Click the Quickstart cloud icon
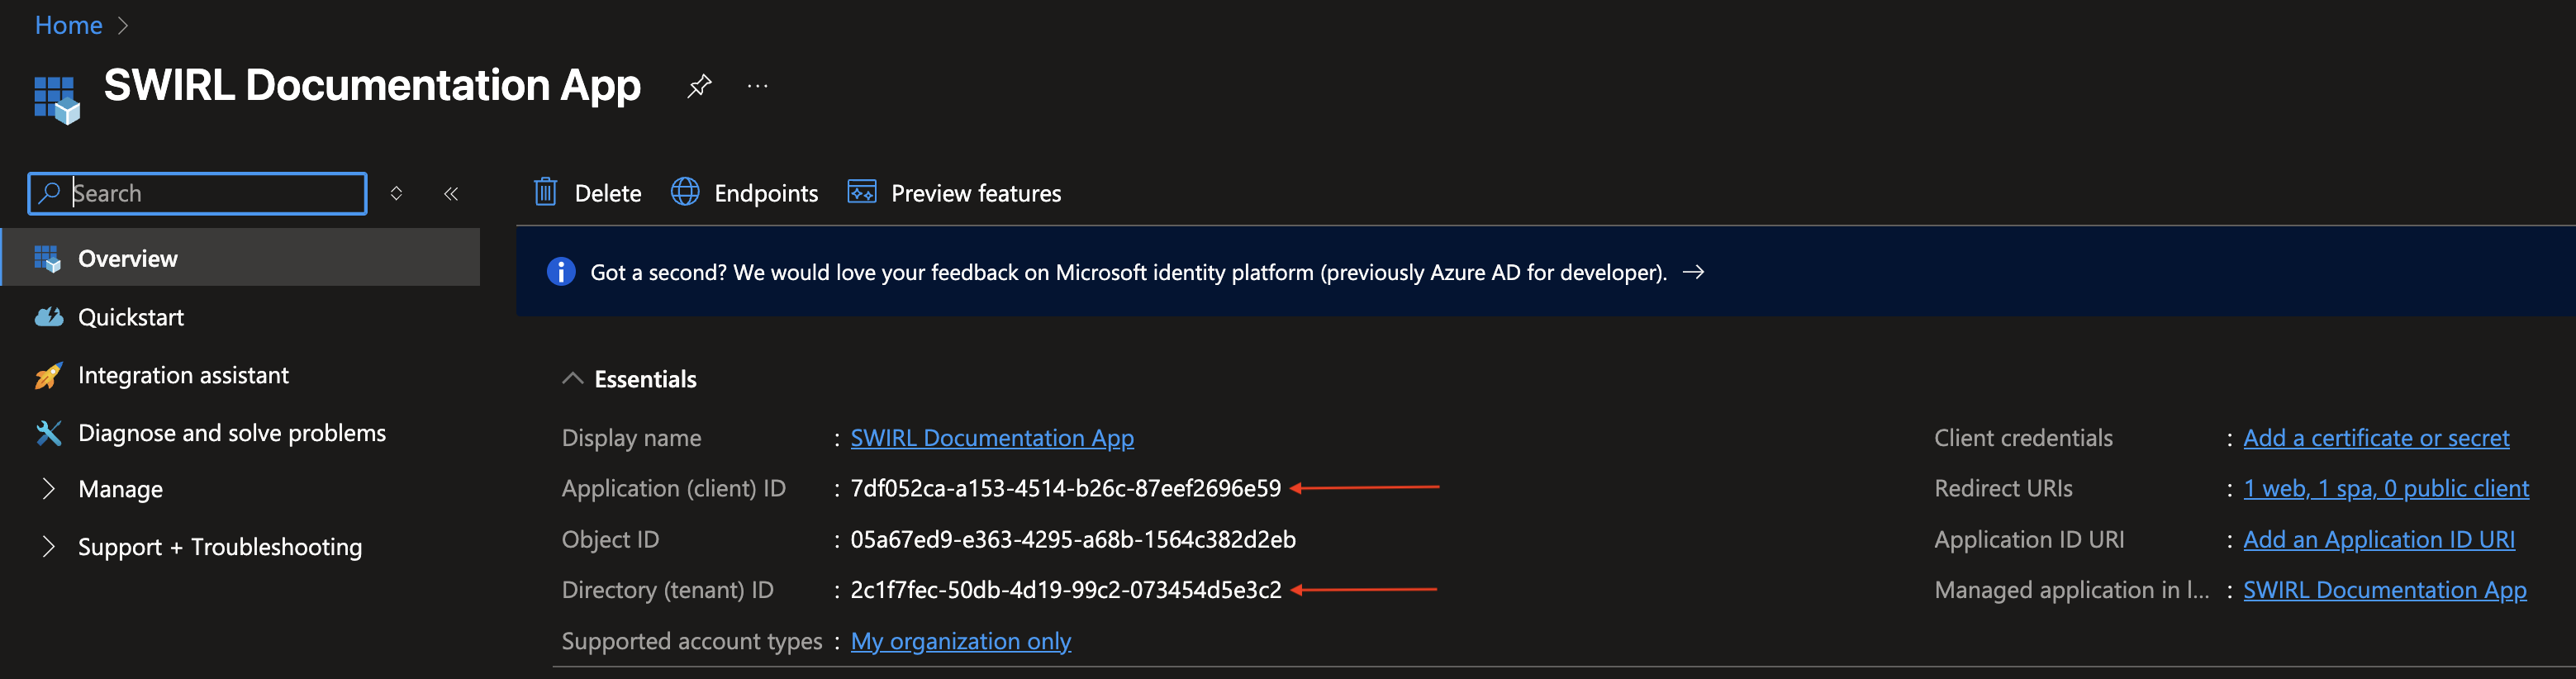This screenshot has width=2576, height=679. point(48,317)
